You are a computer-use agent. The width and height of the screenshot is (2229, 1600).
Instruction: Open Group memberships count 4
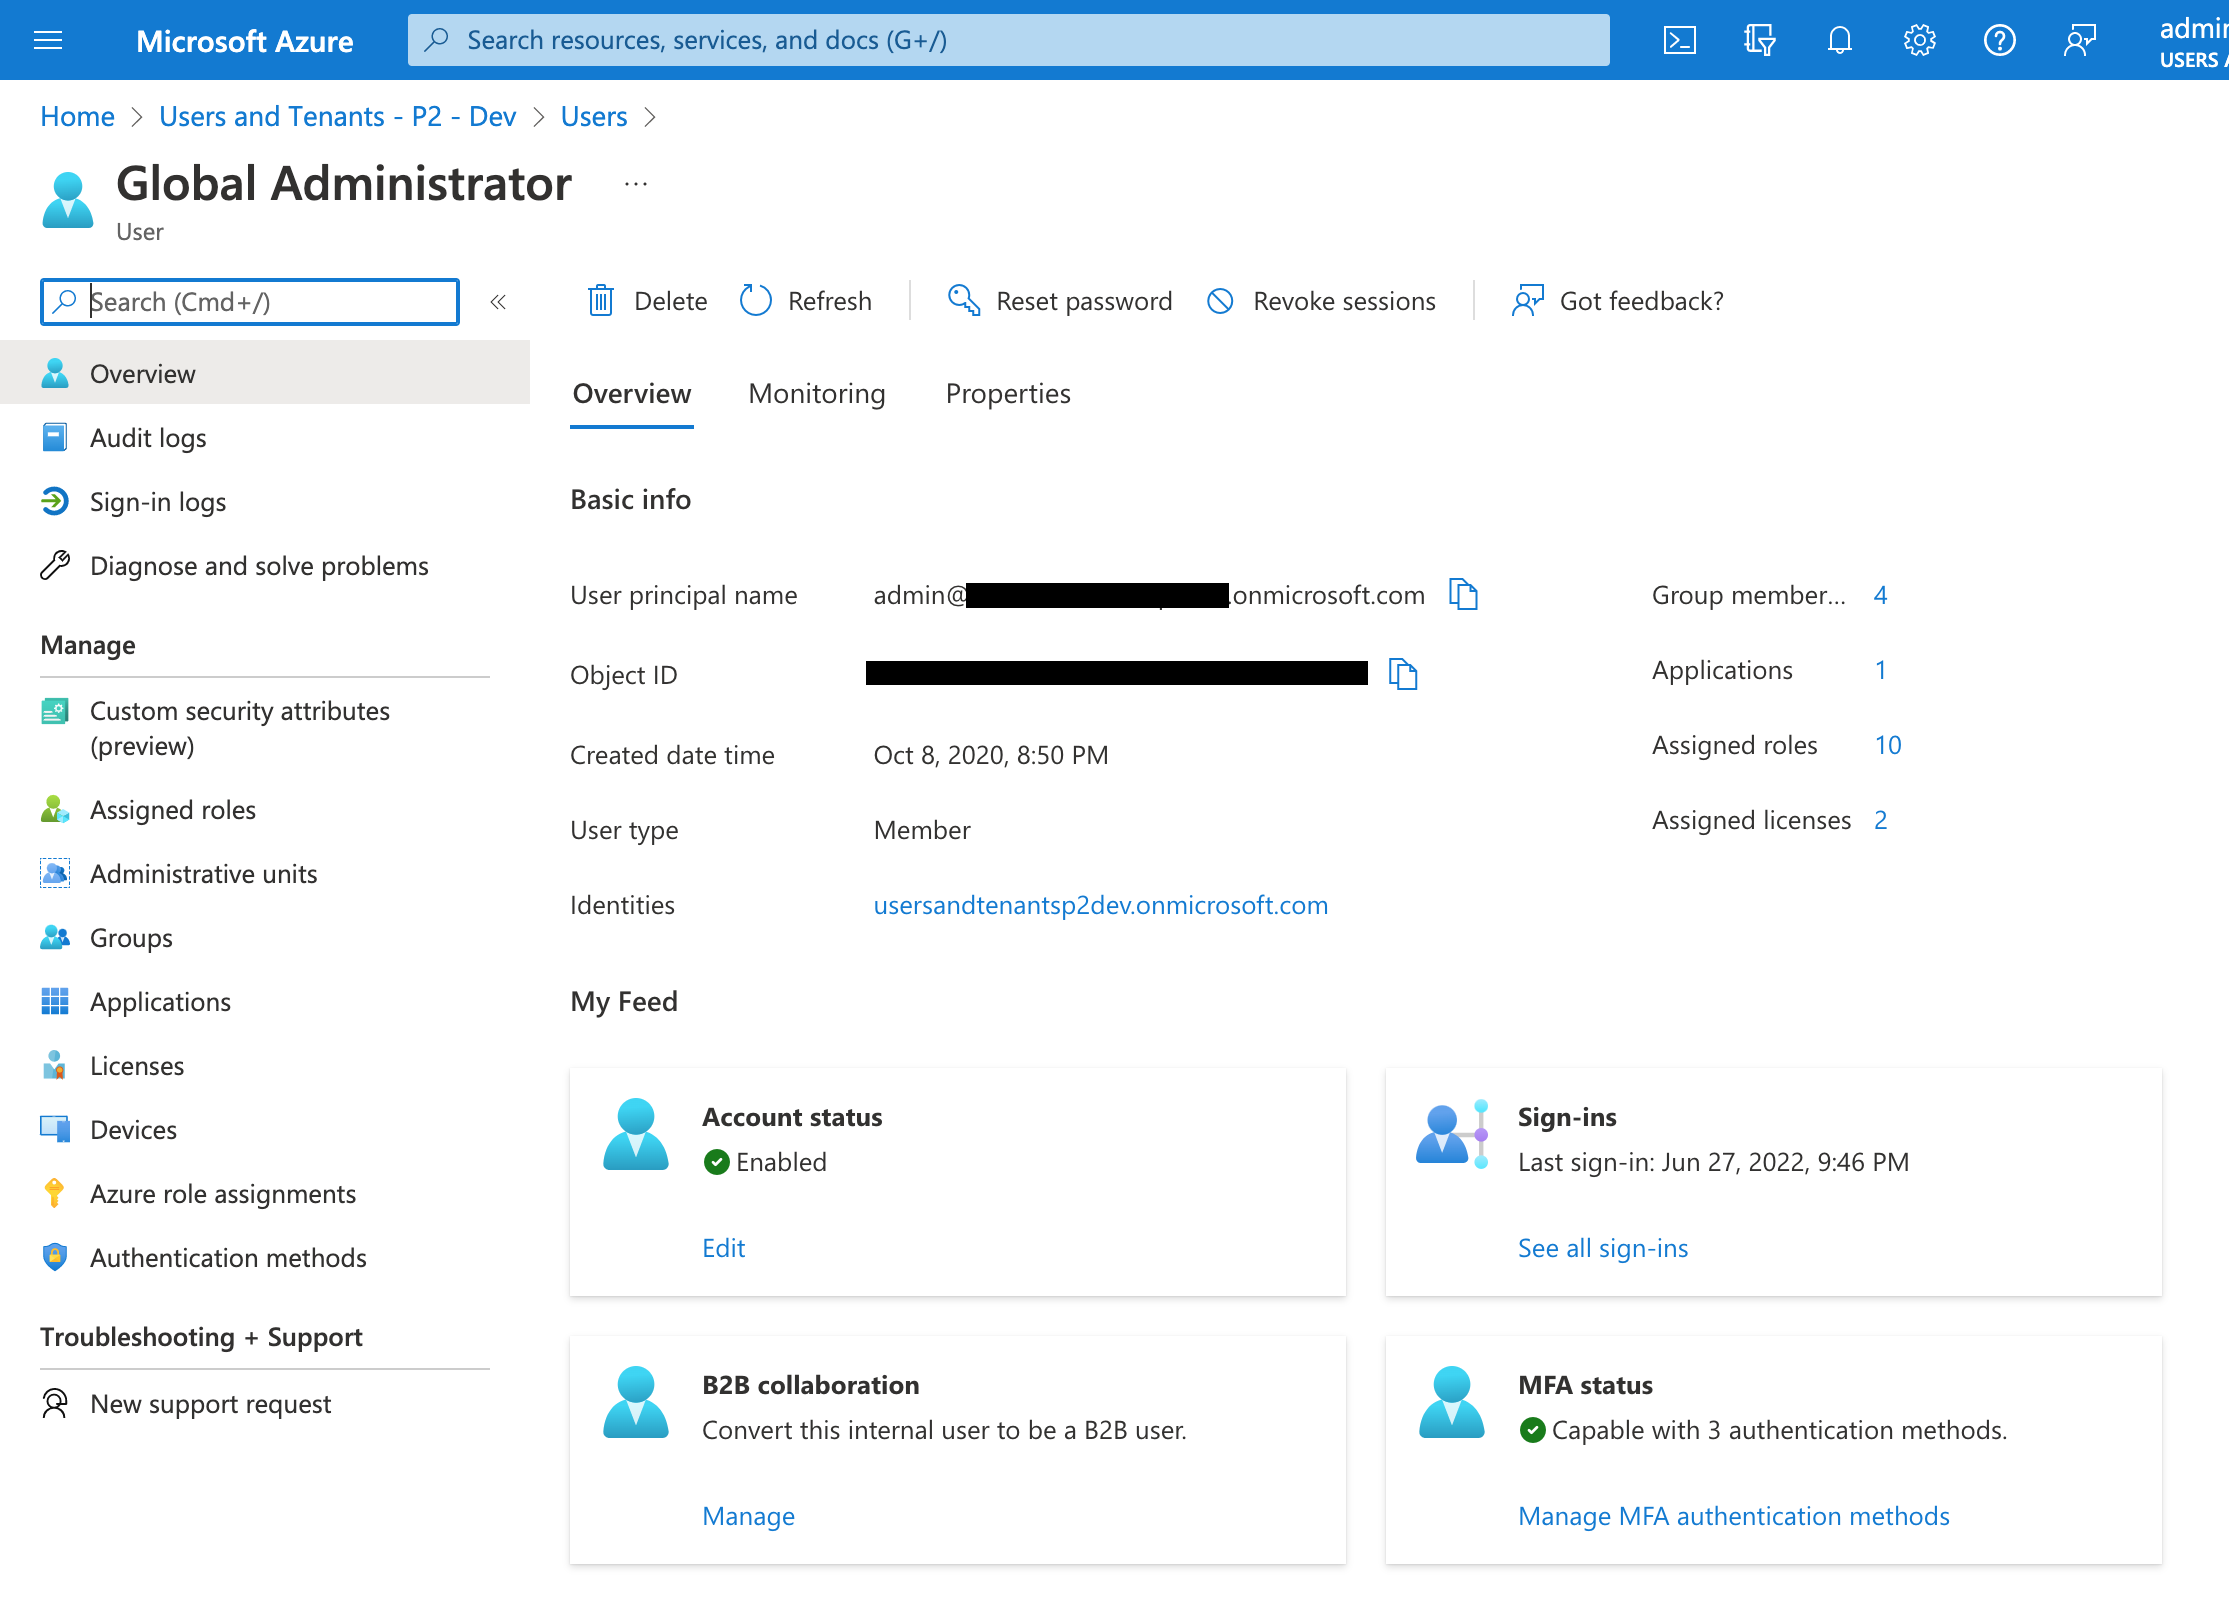(1880, 594)
